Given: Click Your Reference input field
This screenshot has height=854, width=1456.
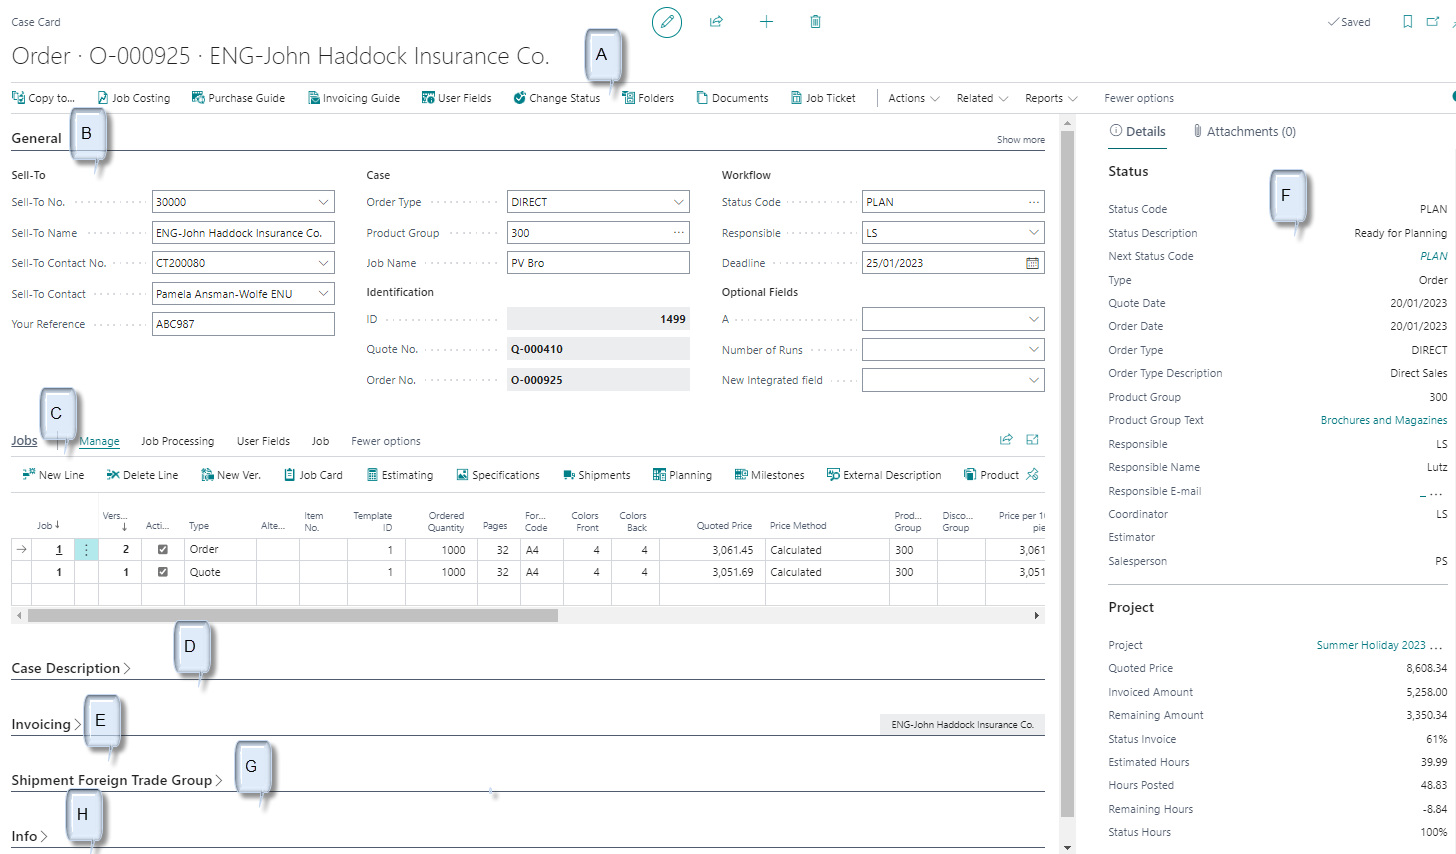Looking at the screenshot, I should click(x=243, y=324).
